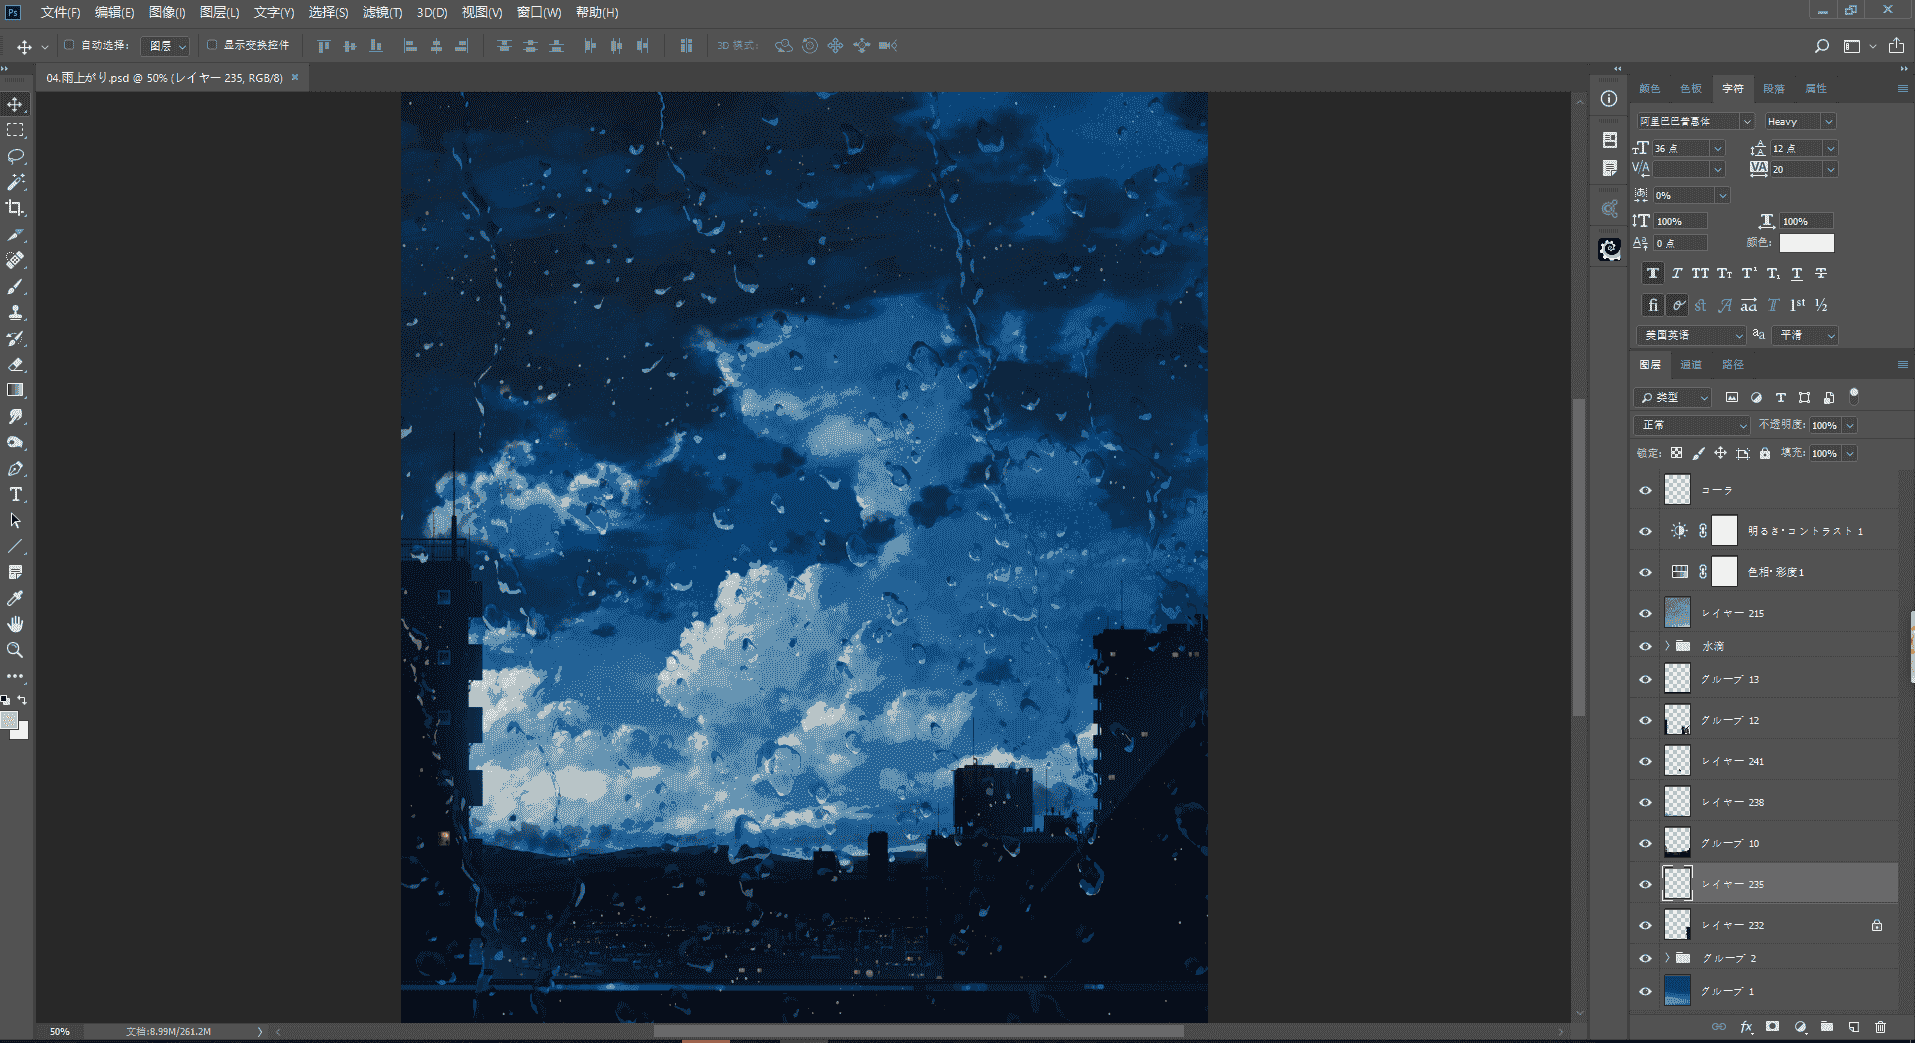1915x1043 pixels.
Task: Open the 滤镜(T) menu
Action: (x=382, y=12)
